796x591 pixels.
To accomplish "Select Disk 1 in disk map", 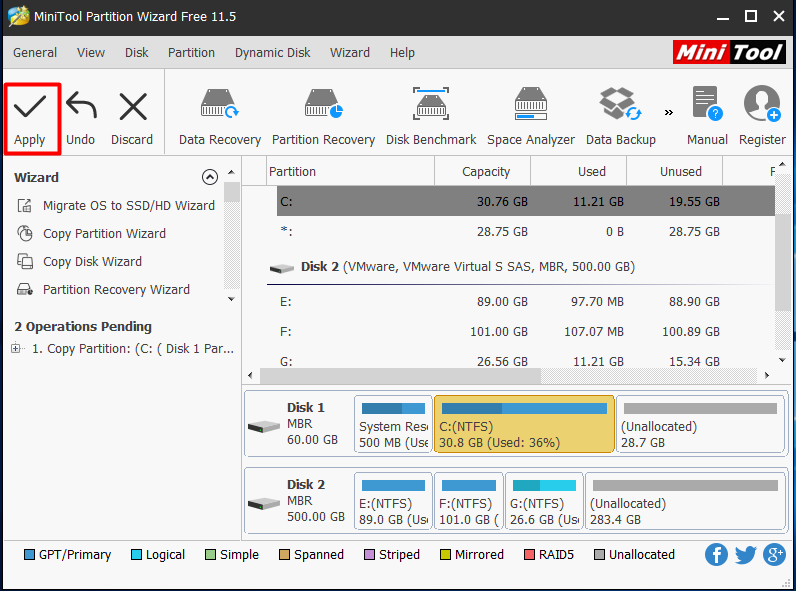I will pos(298,423).
